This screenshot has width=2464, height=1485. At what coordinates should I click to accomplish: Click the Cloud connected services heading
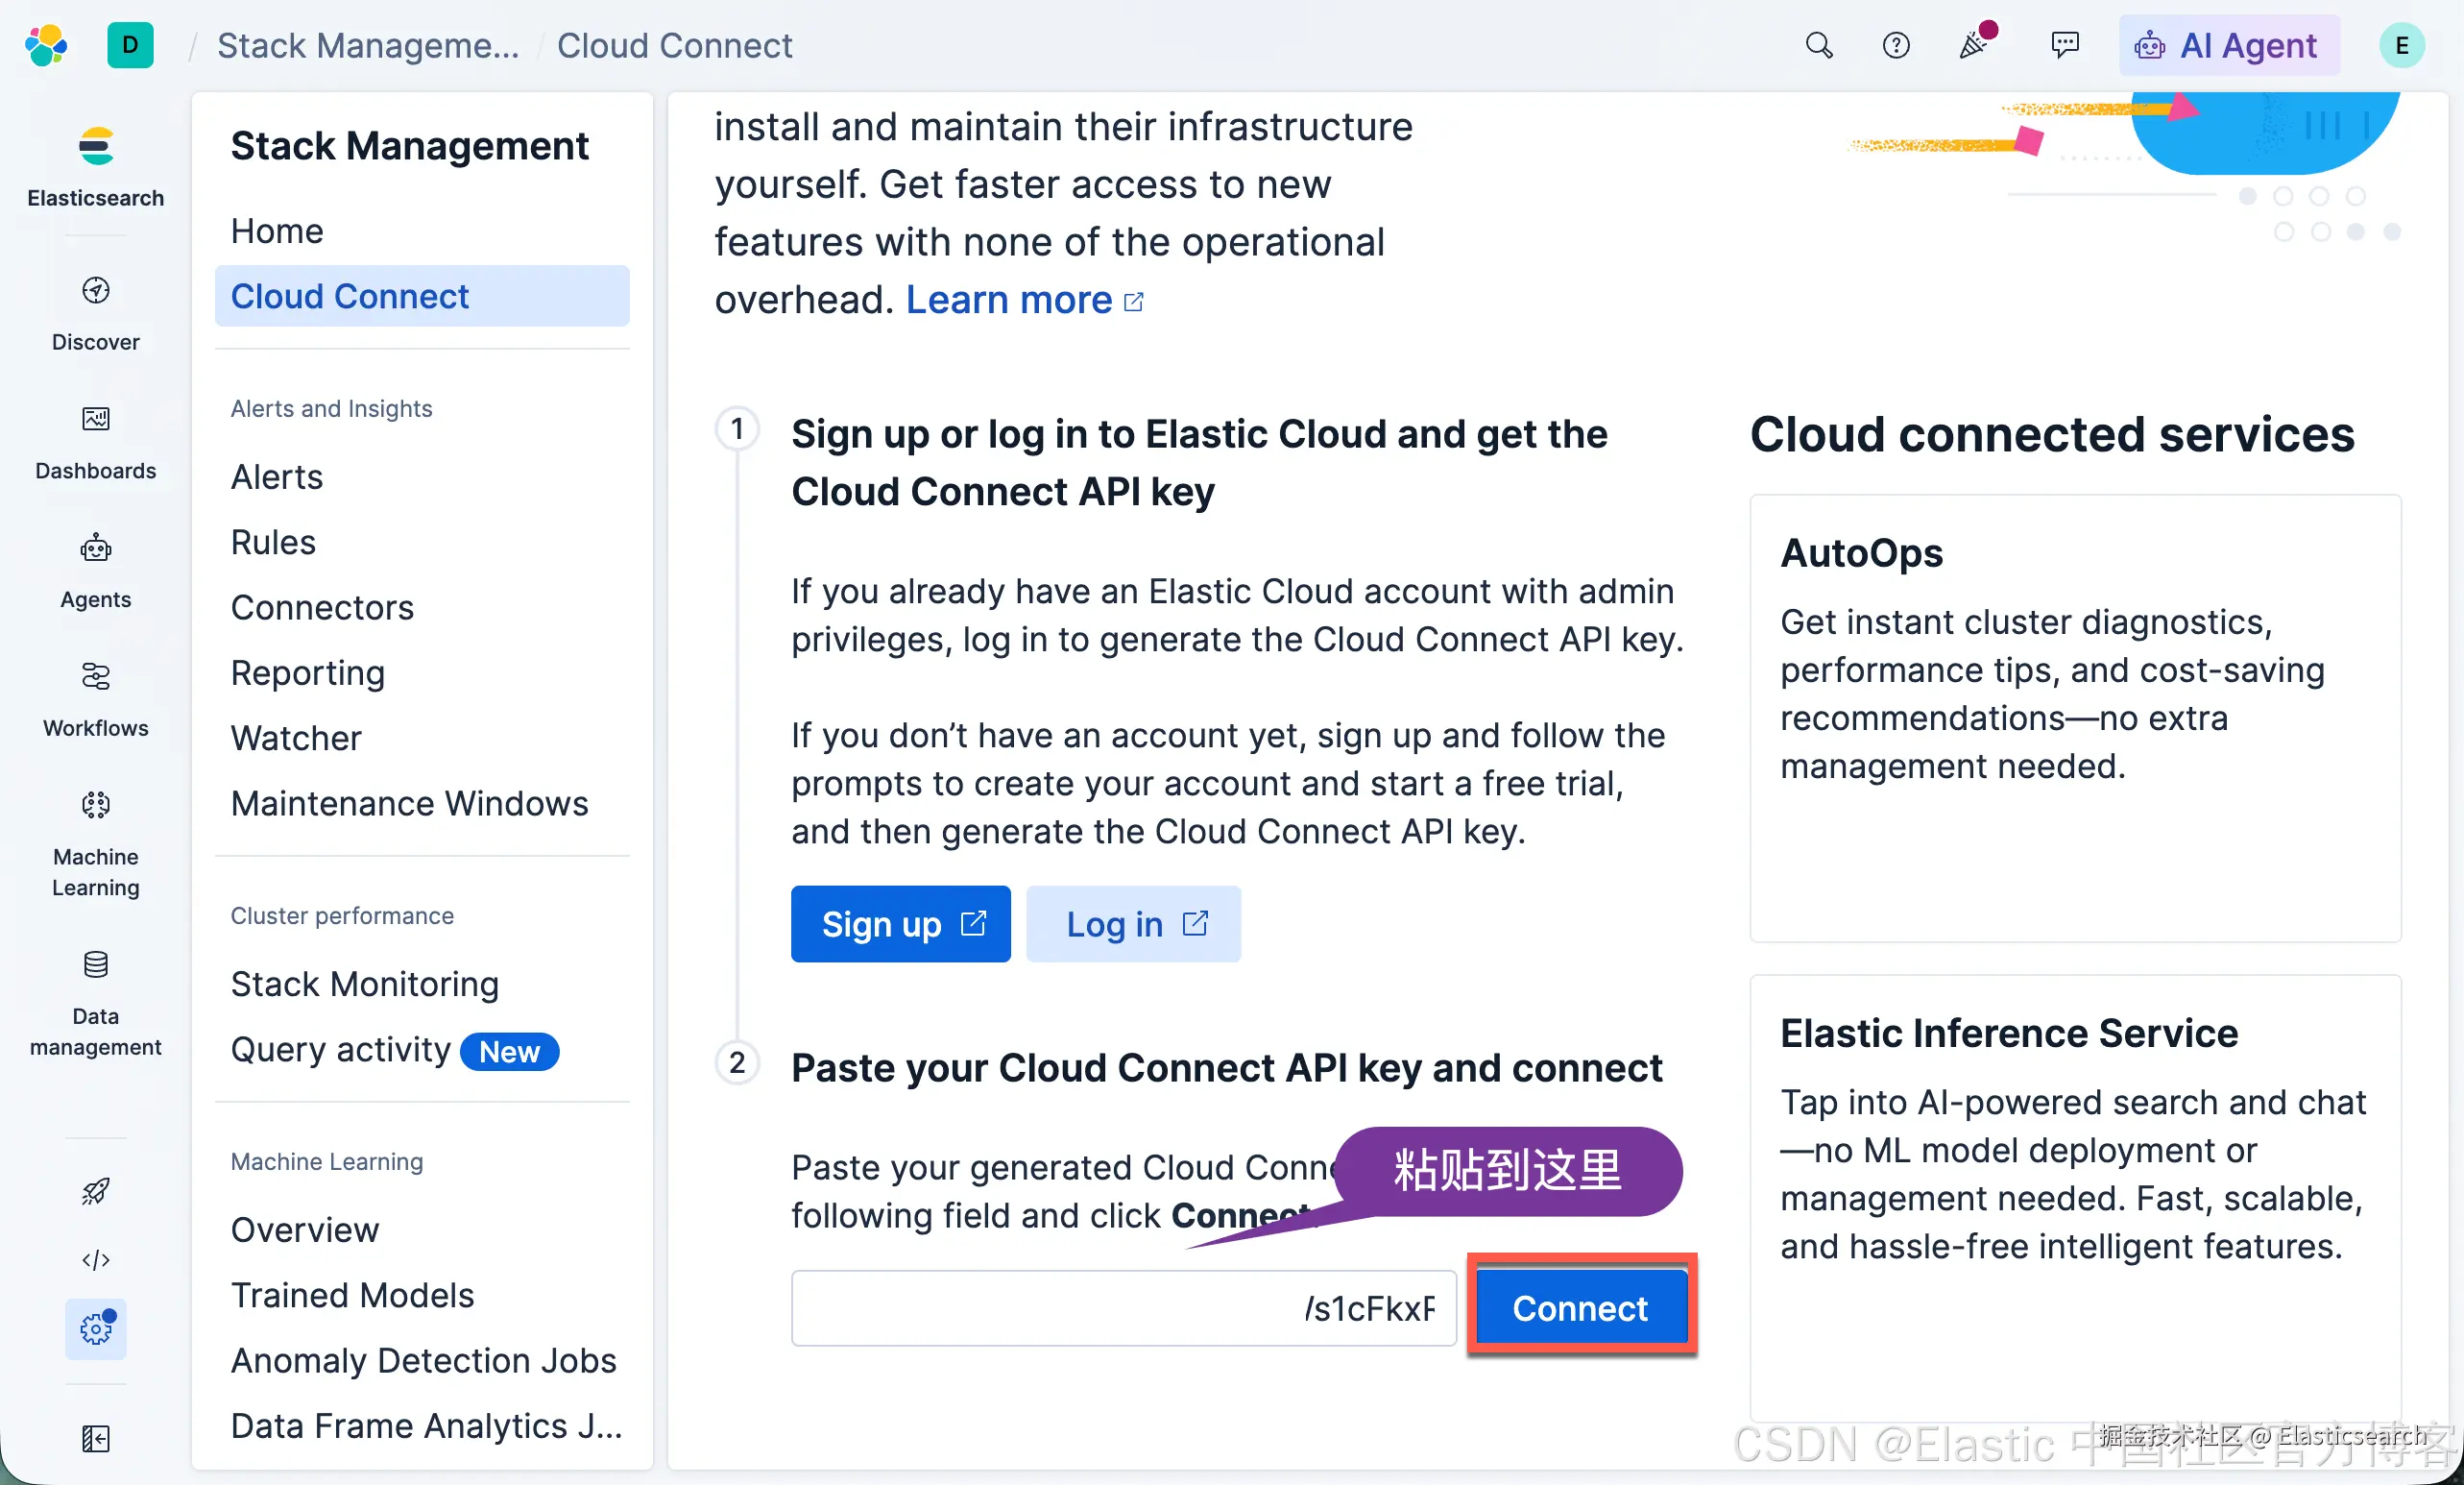click(2052, 434)
